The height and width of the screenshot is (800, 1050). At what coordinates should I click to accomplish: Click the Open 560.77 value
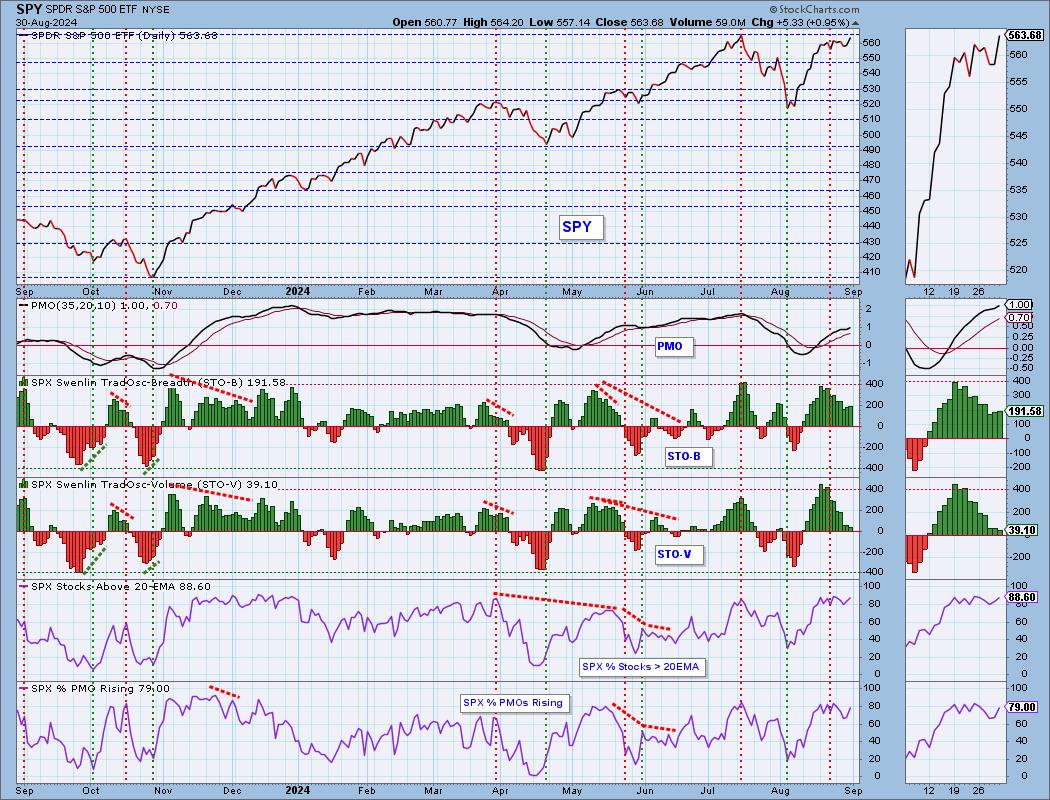tap(425, 22)
